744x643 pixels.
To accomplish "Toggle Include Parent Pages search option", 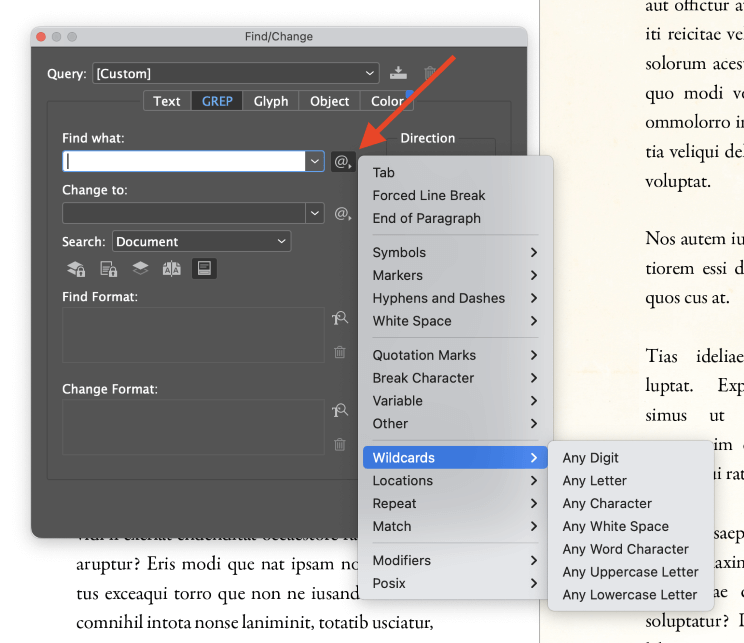I will pyautogui.click(x=172, y=269).
